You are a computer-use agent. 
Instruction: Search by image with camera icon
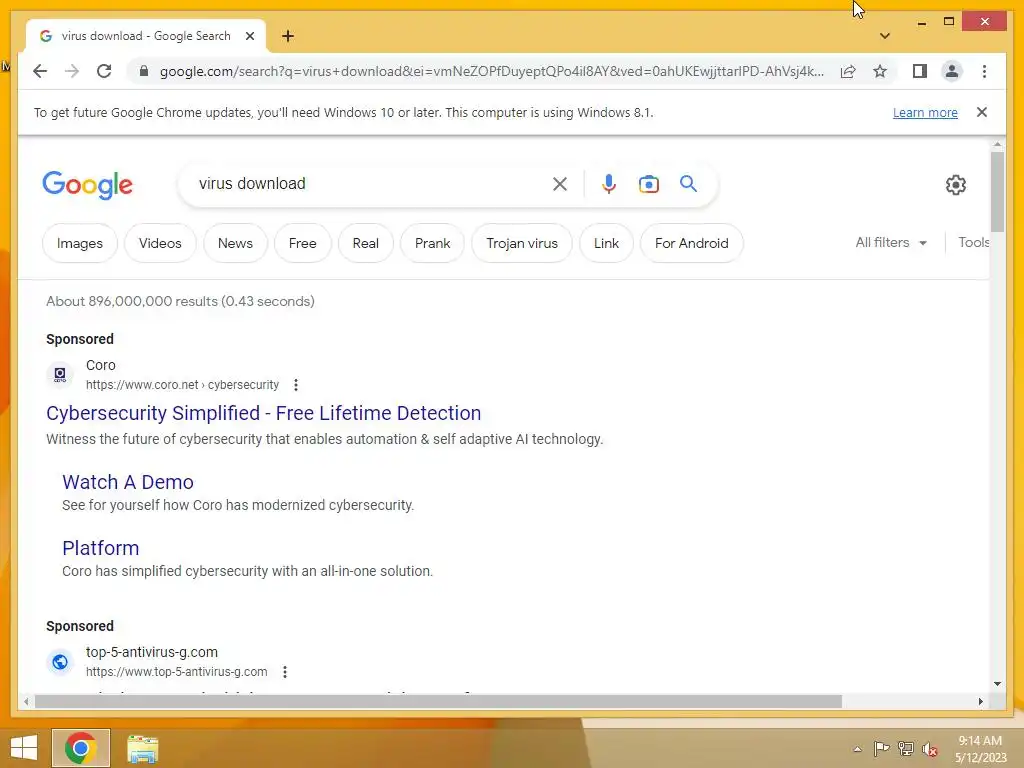pos(648,184)
